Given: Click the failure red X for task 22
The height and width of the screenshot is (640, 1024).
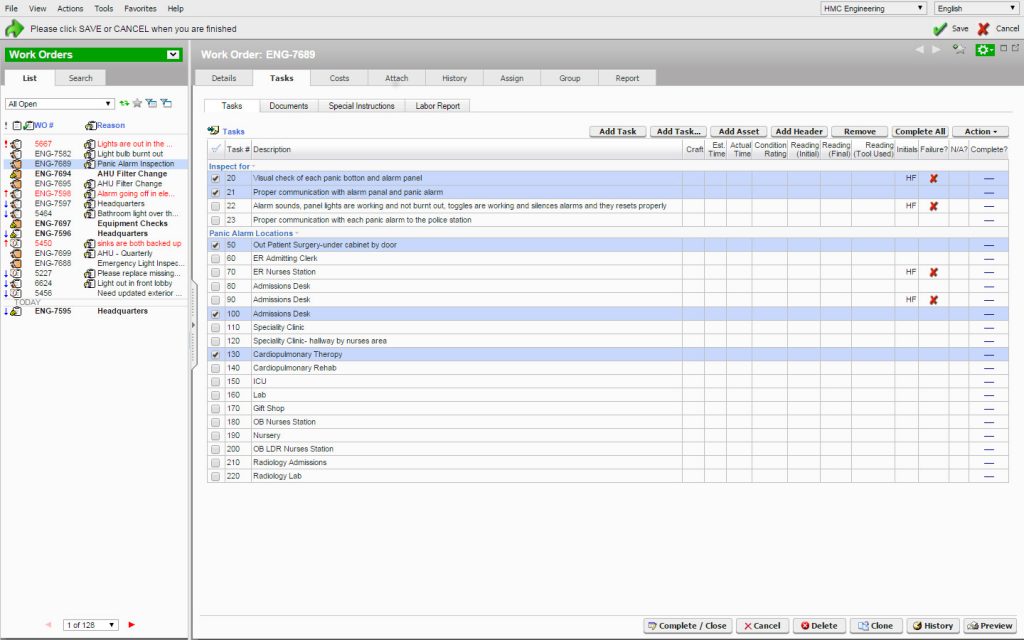Looking at the screenshot, I should pos(934,206).
